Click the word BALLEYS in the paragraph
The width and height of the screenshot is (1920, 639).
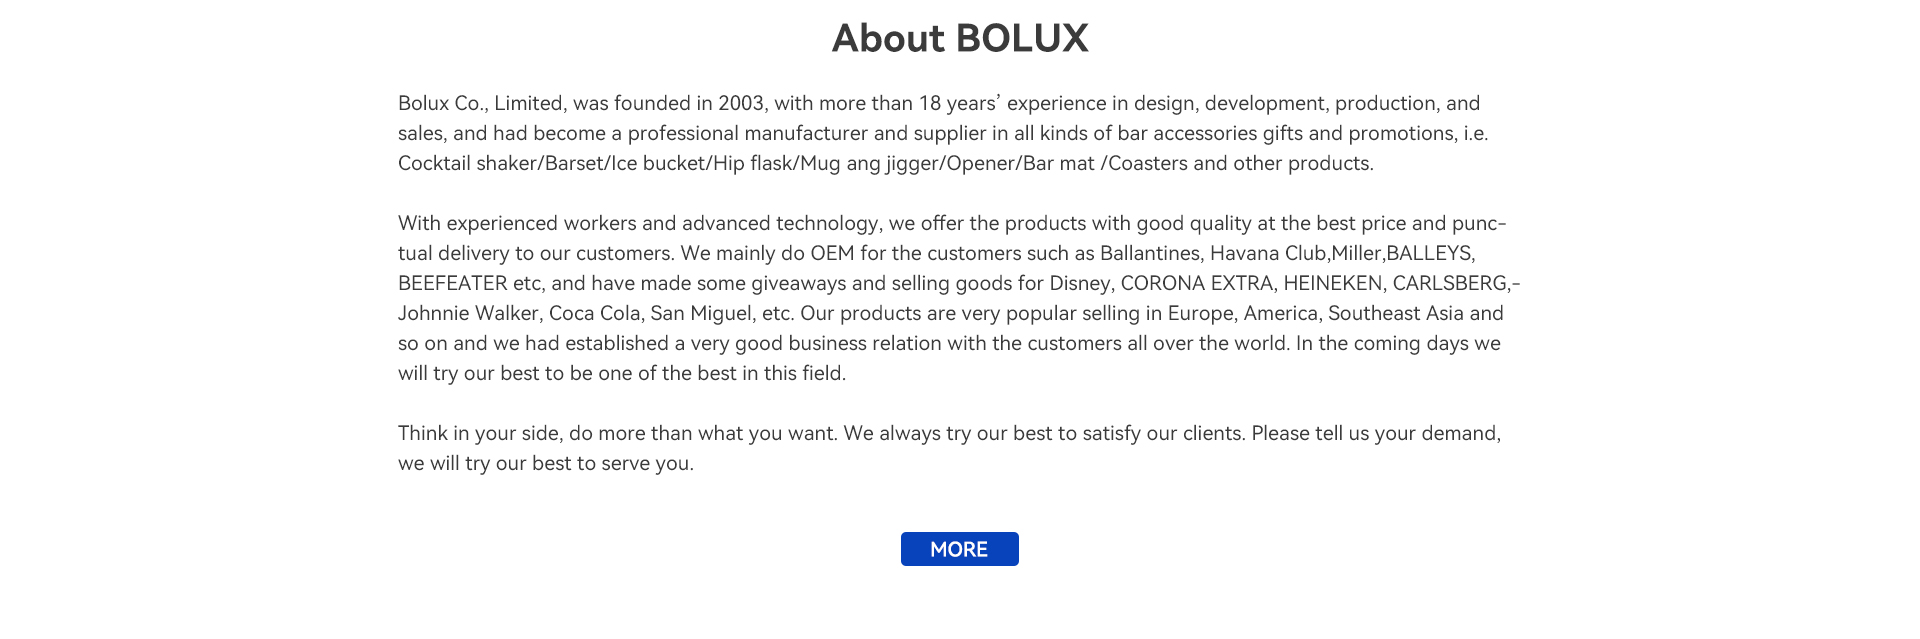[1429, 253]
